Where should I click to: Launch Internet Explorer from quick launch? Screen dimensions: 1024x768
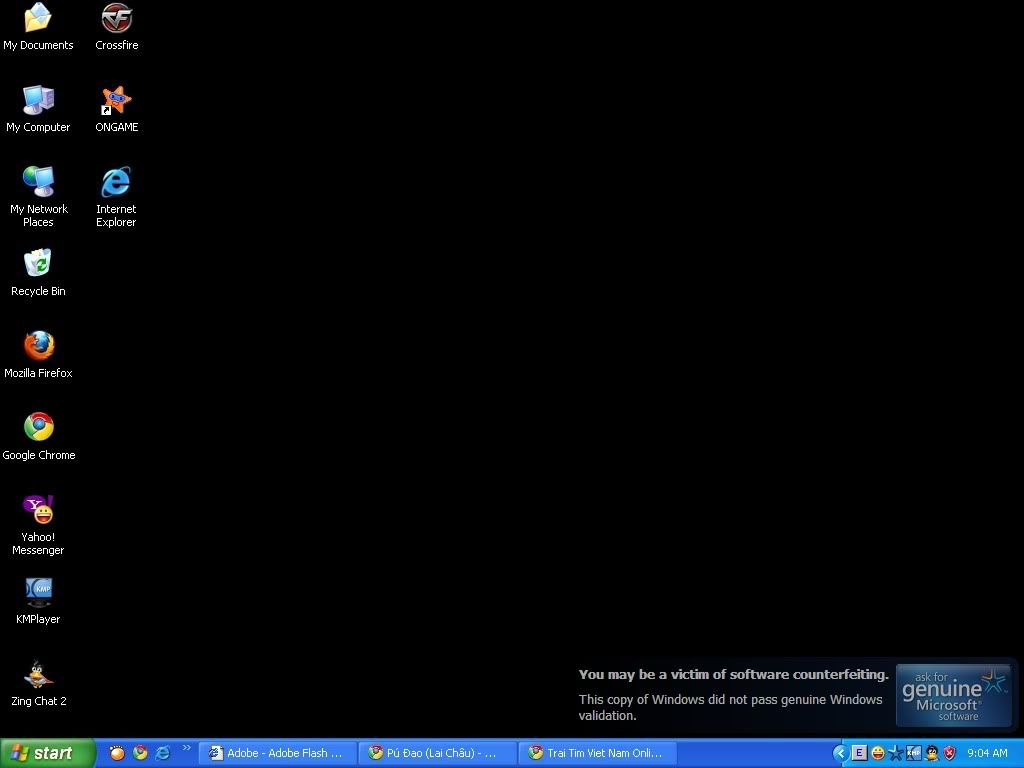163,753
